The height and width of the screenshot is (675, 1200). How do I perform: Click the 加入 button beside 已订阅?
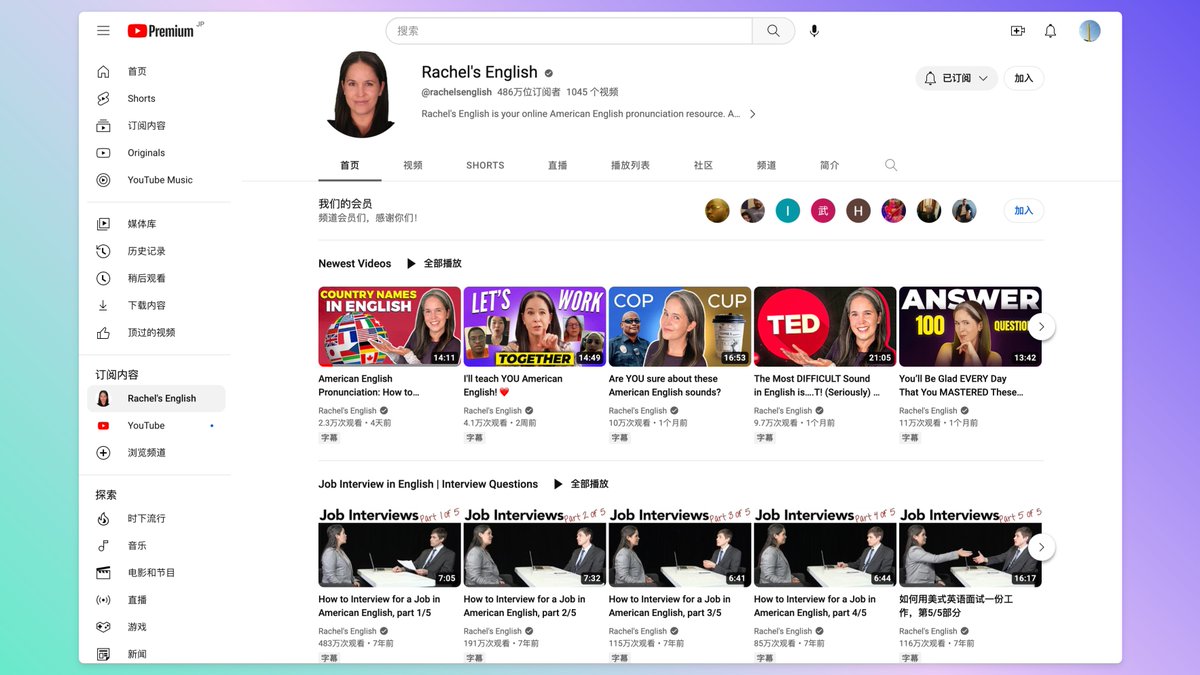1023,78
